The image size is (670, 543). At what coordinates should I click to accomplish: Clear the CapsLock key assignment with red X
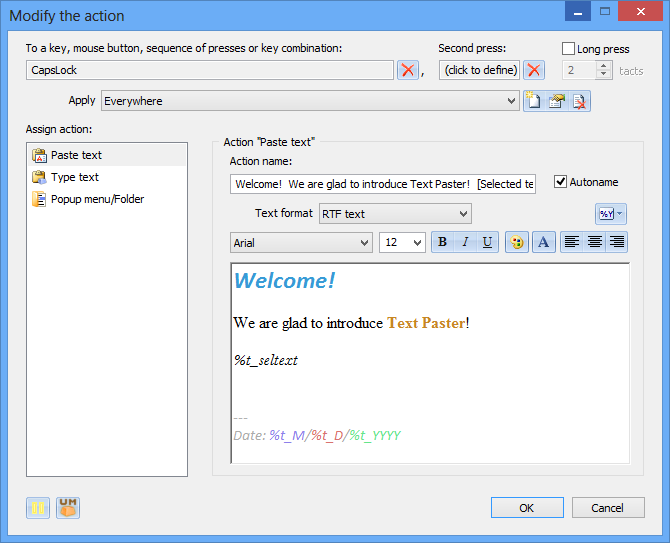coord(408,70)
